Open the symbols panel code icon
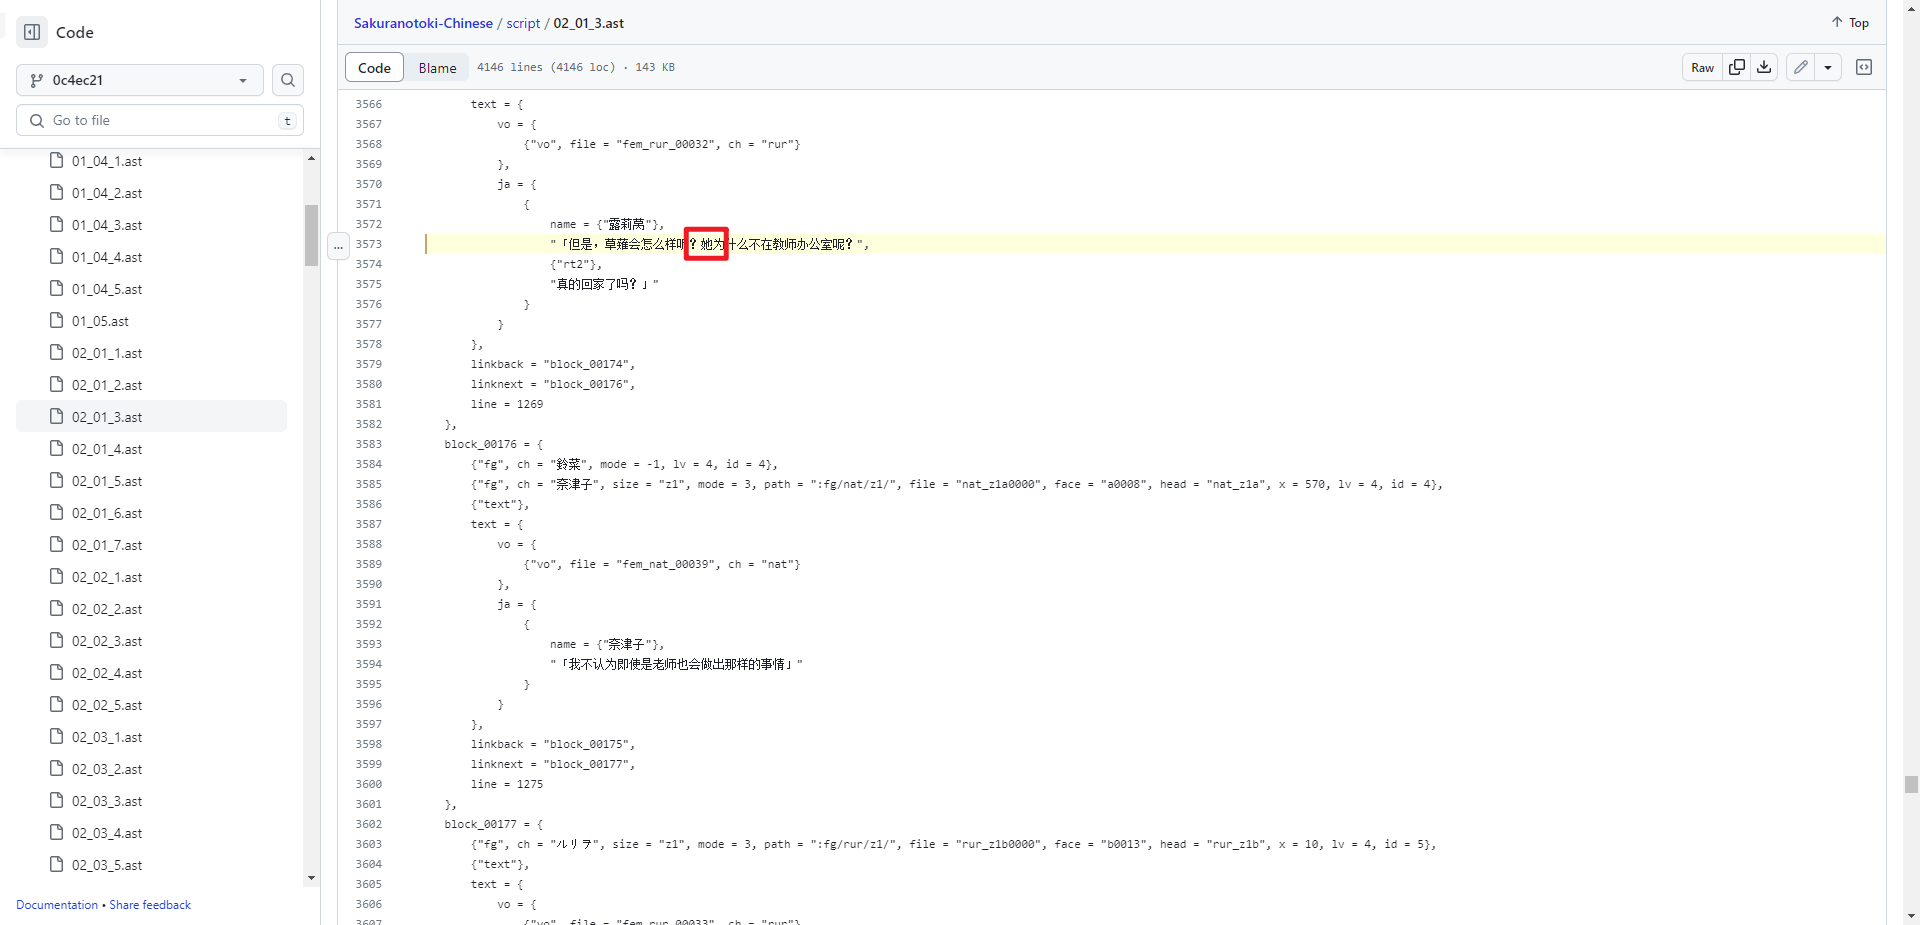 (1866, 67)
